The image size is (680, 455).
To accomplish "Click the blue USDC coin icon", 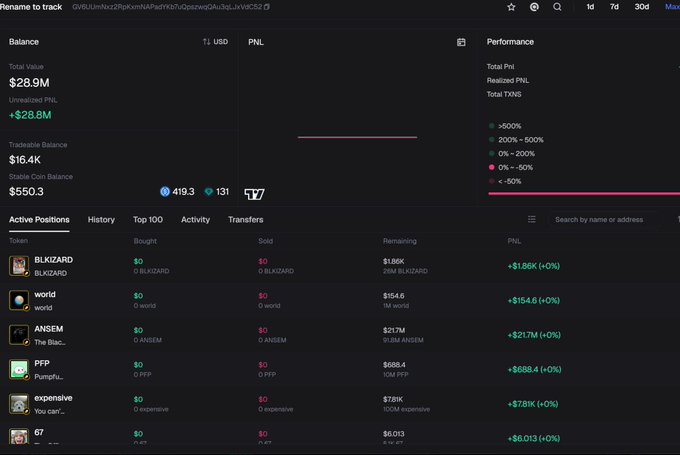I will point(165,191).
